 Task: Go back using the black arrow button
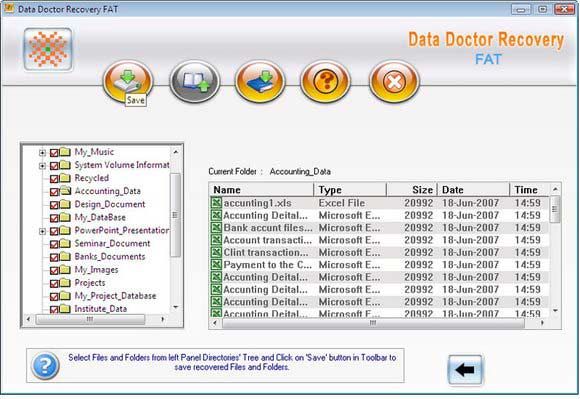click(x=465, y=369)
